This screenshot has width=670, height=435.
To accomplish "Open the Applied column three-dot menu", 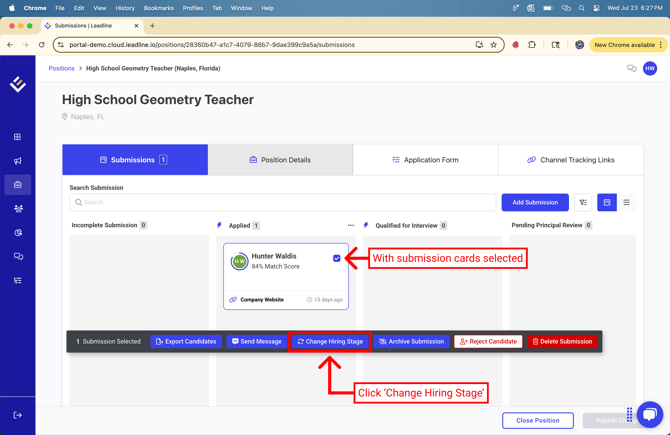I will 351,226.
